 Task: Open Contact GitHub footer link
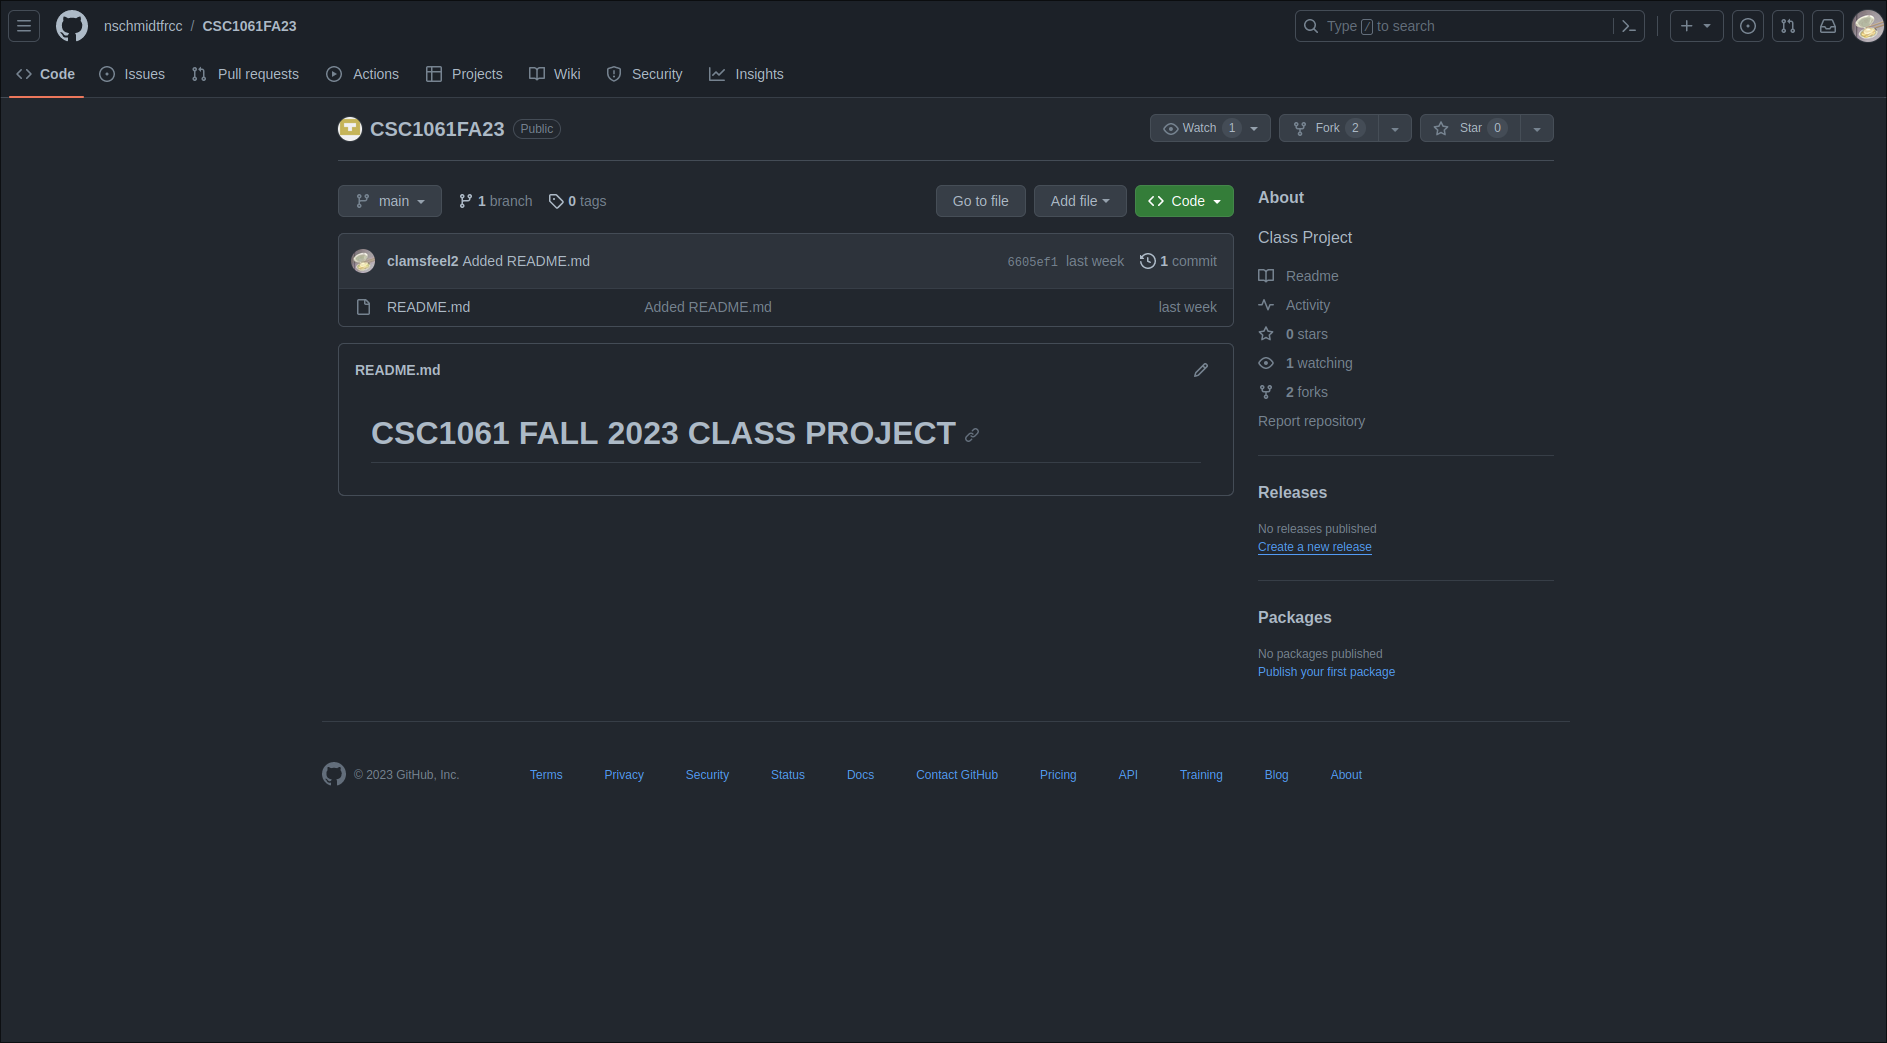[957, 775]
